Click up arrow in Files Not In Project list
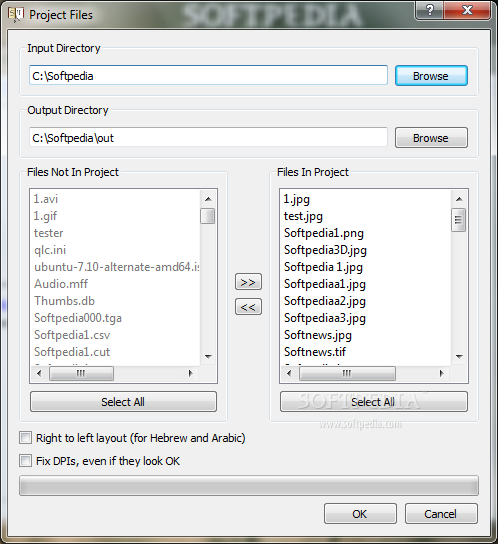This screenshot has height=544, width=498. 208,199
